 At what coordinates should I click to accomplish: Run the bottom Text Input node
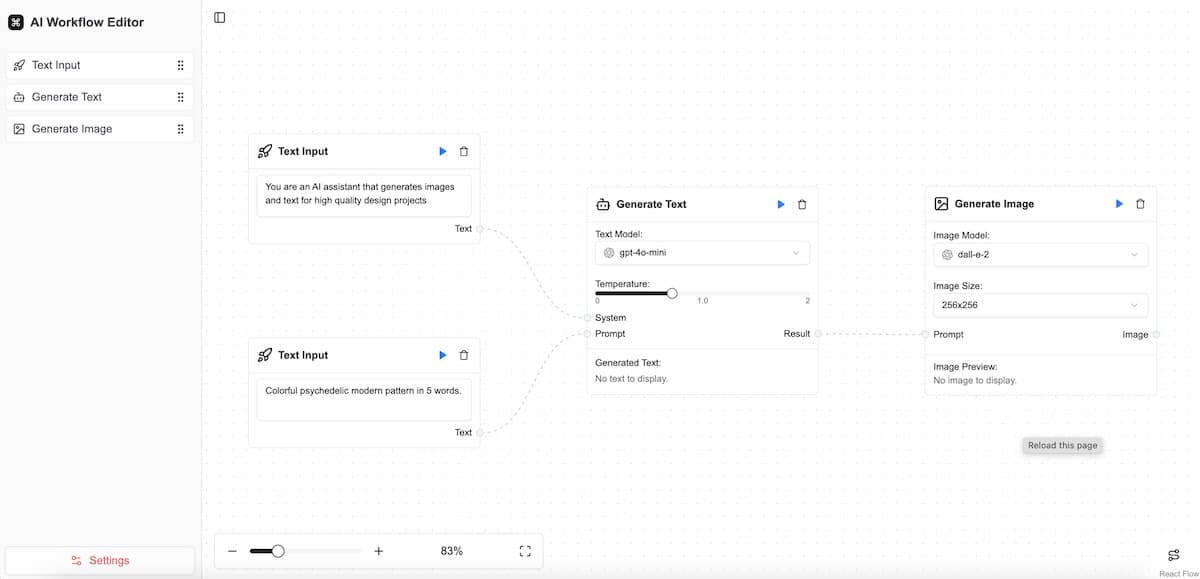(442, 355)
